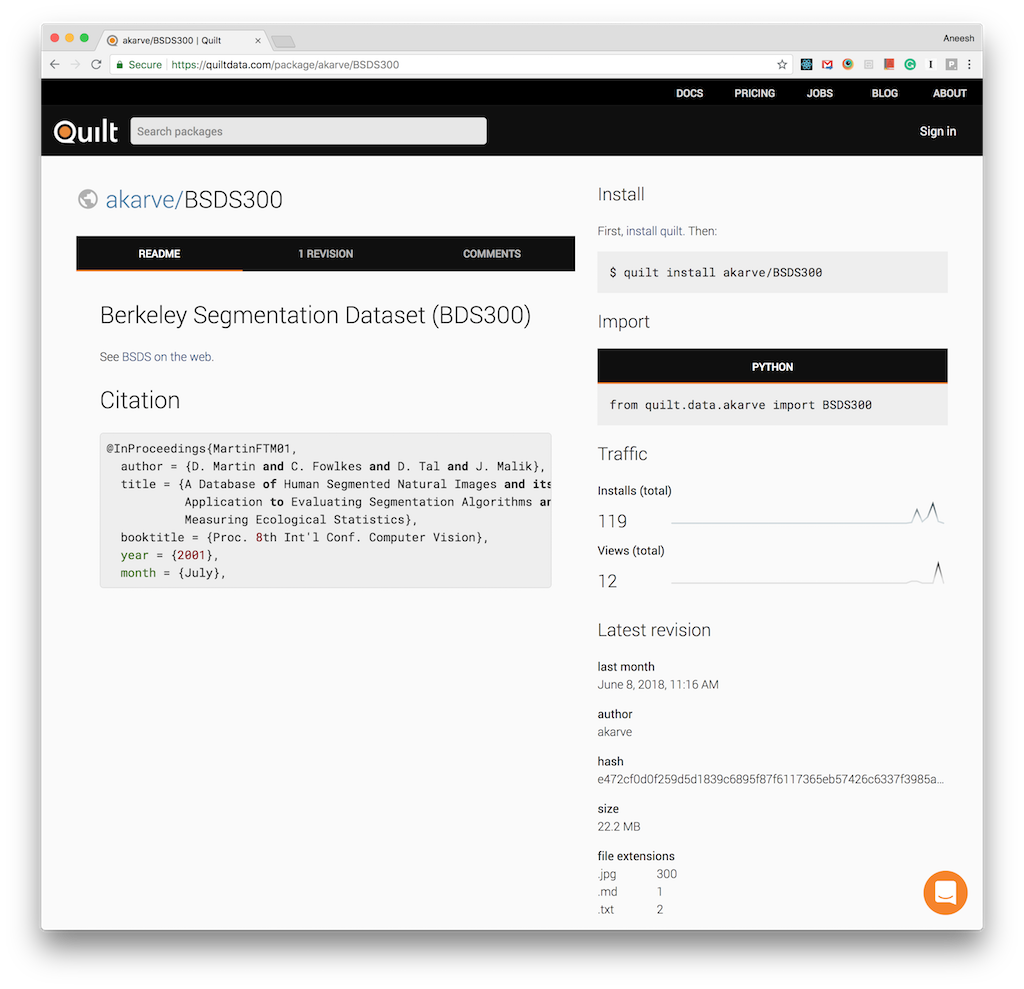Switch to the 1 REVISION tab
Viewport: 1024px width, 989px height.
[325, 253]
